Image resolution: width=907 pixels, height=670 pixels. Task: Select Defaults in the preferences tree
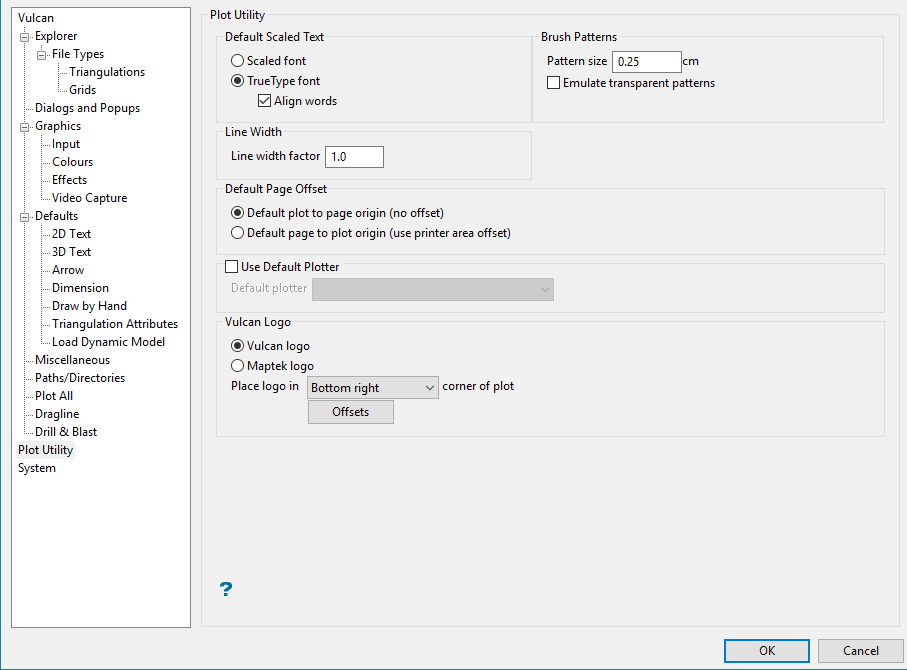(56, 216)
